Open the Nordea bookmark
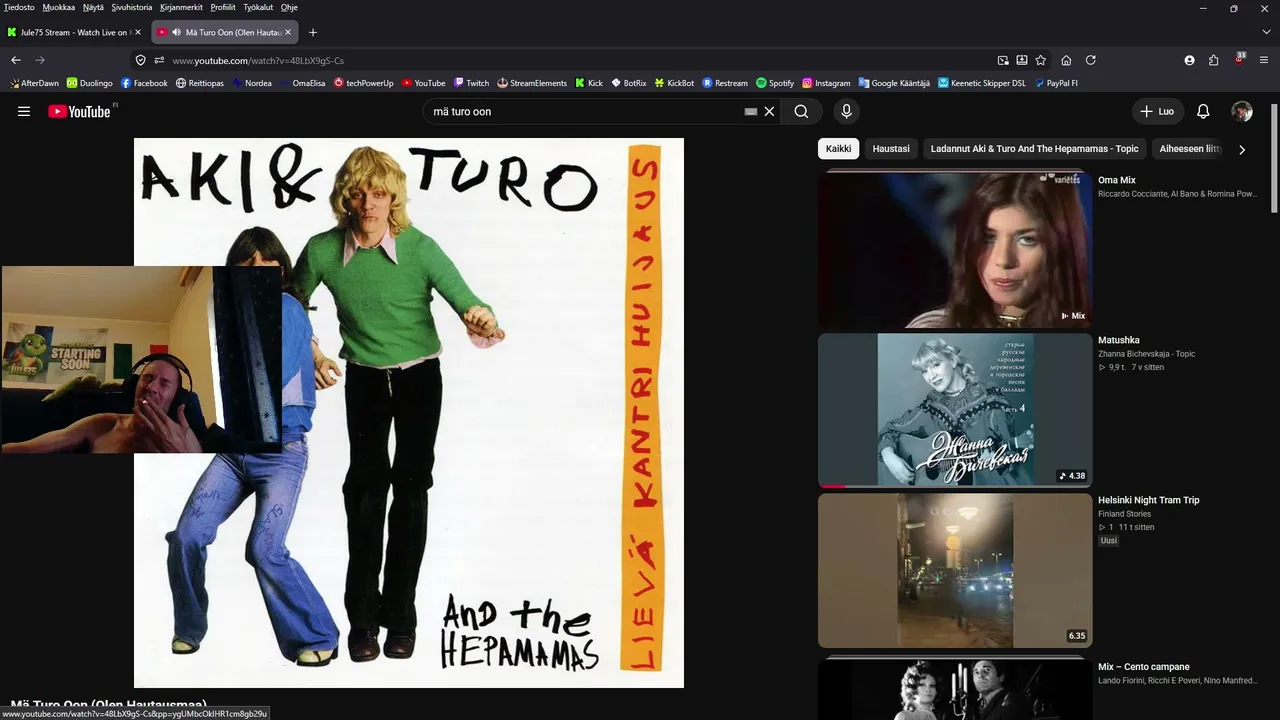The image size is (1280, 720). pyautogui.click(x=252, y=83)
